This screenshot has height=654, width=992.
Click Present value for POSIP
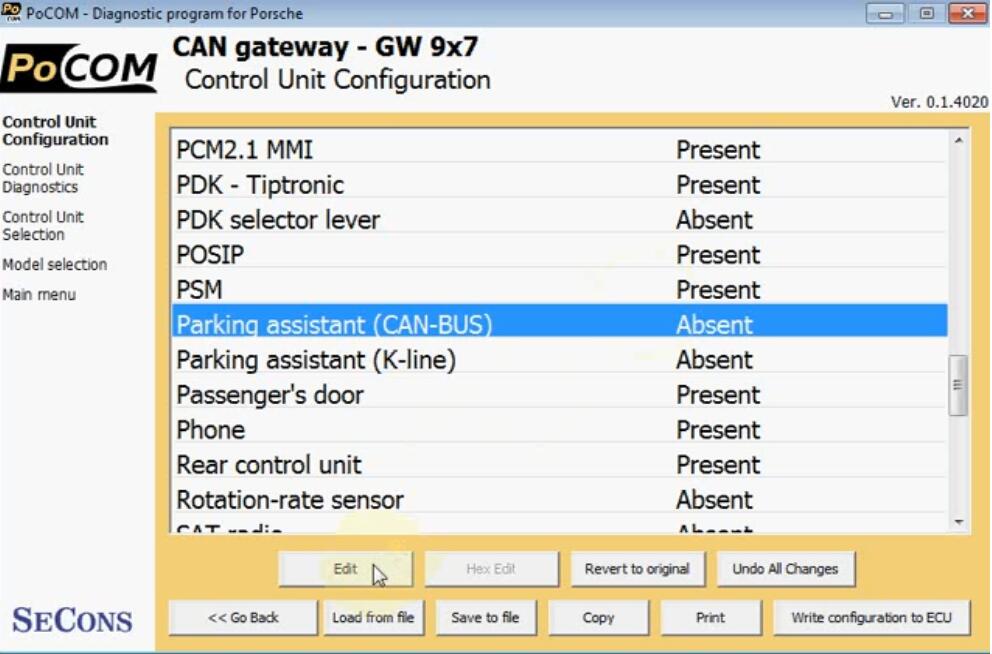718,255
